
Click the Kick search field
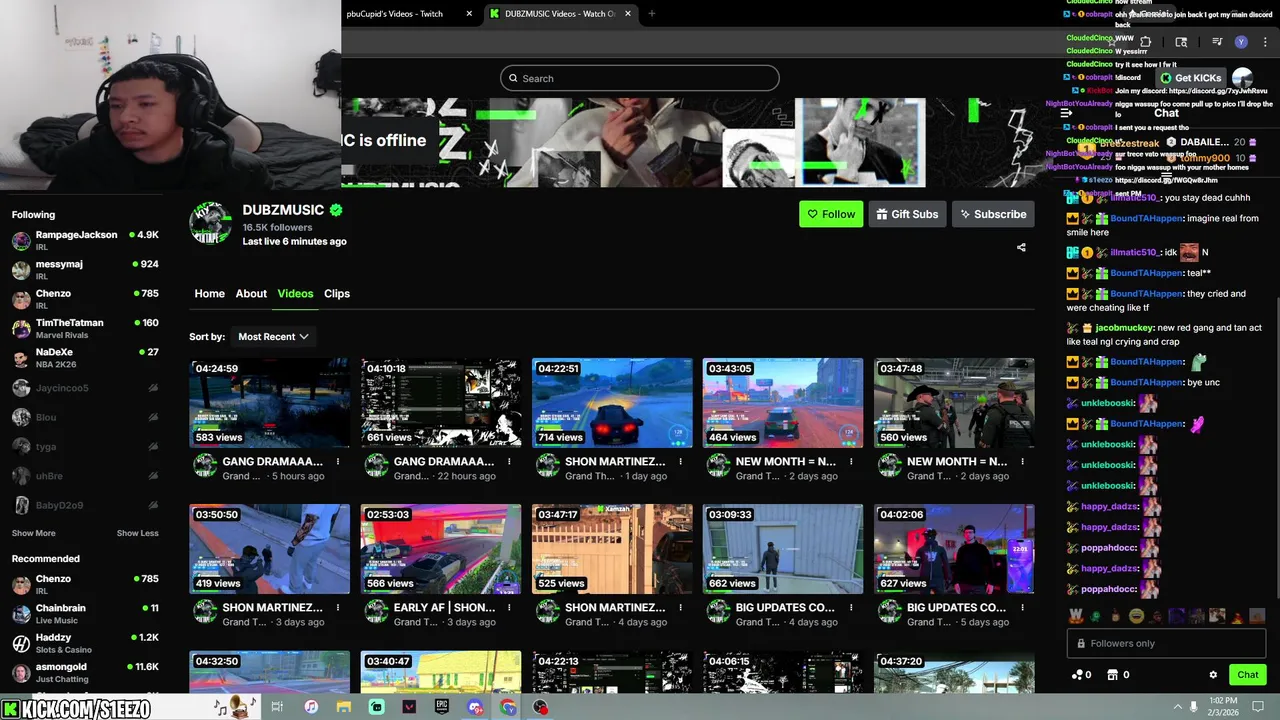tap(640, 78)
